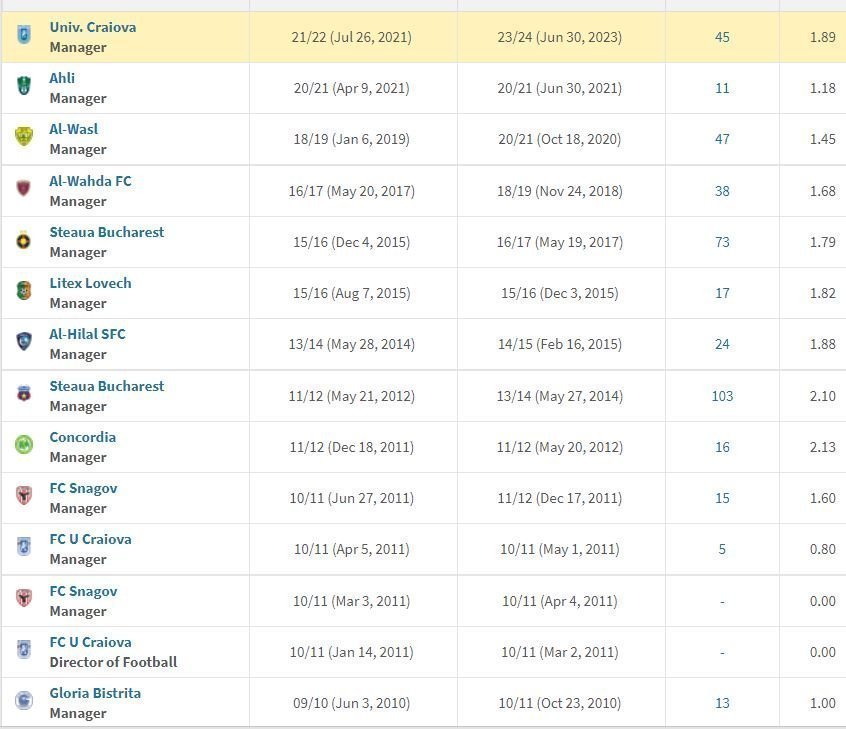Open Steaua Bucharest link dated May 21, 2012
Image resolution: width=846 pixels, height=729 pixels.
107,386
